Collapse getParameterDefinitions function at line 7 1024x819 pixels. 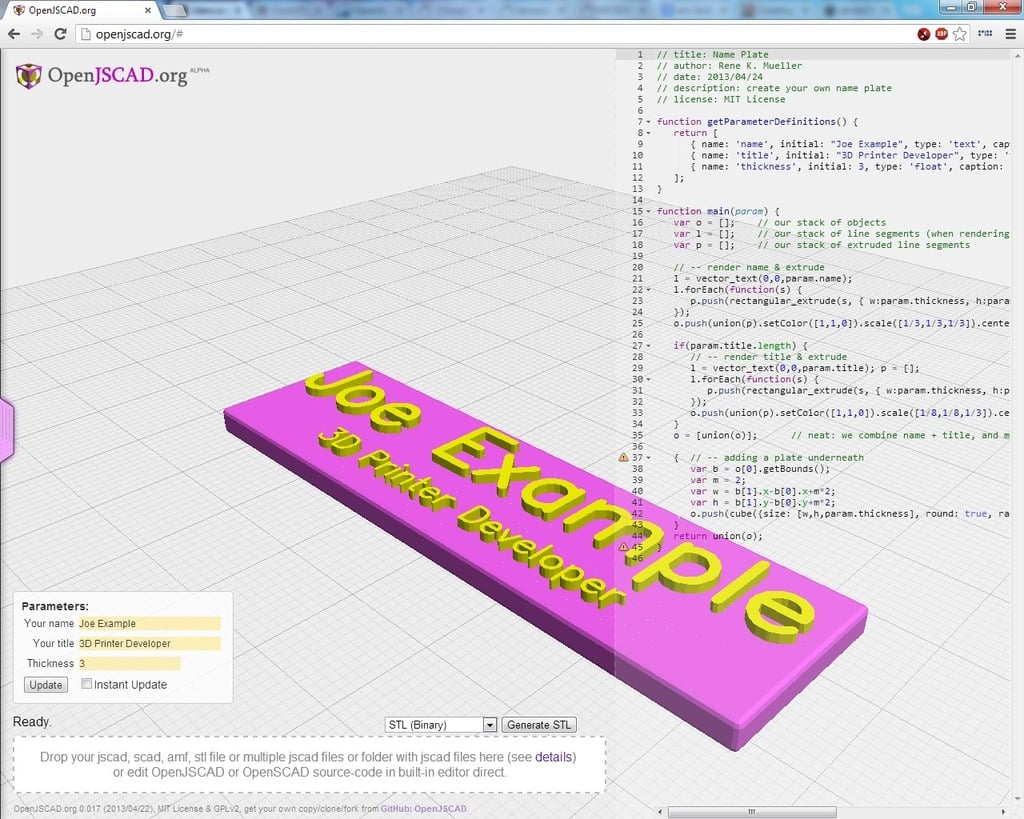pos(648,122)
